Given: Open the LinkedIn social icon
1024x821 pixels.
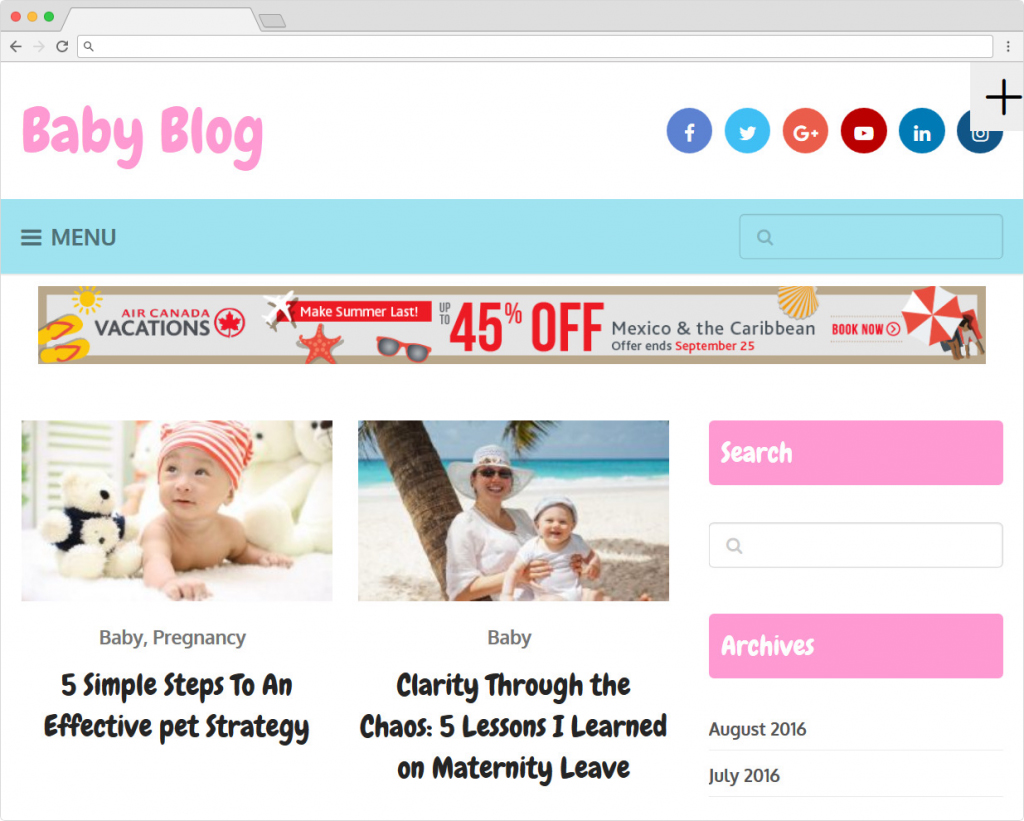Looking at the screenshot, I should point(921,131).
